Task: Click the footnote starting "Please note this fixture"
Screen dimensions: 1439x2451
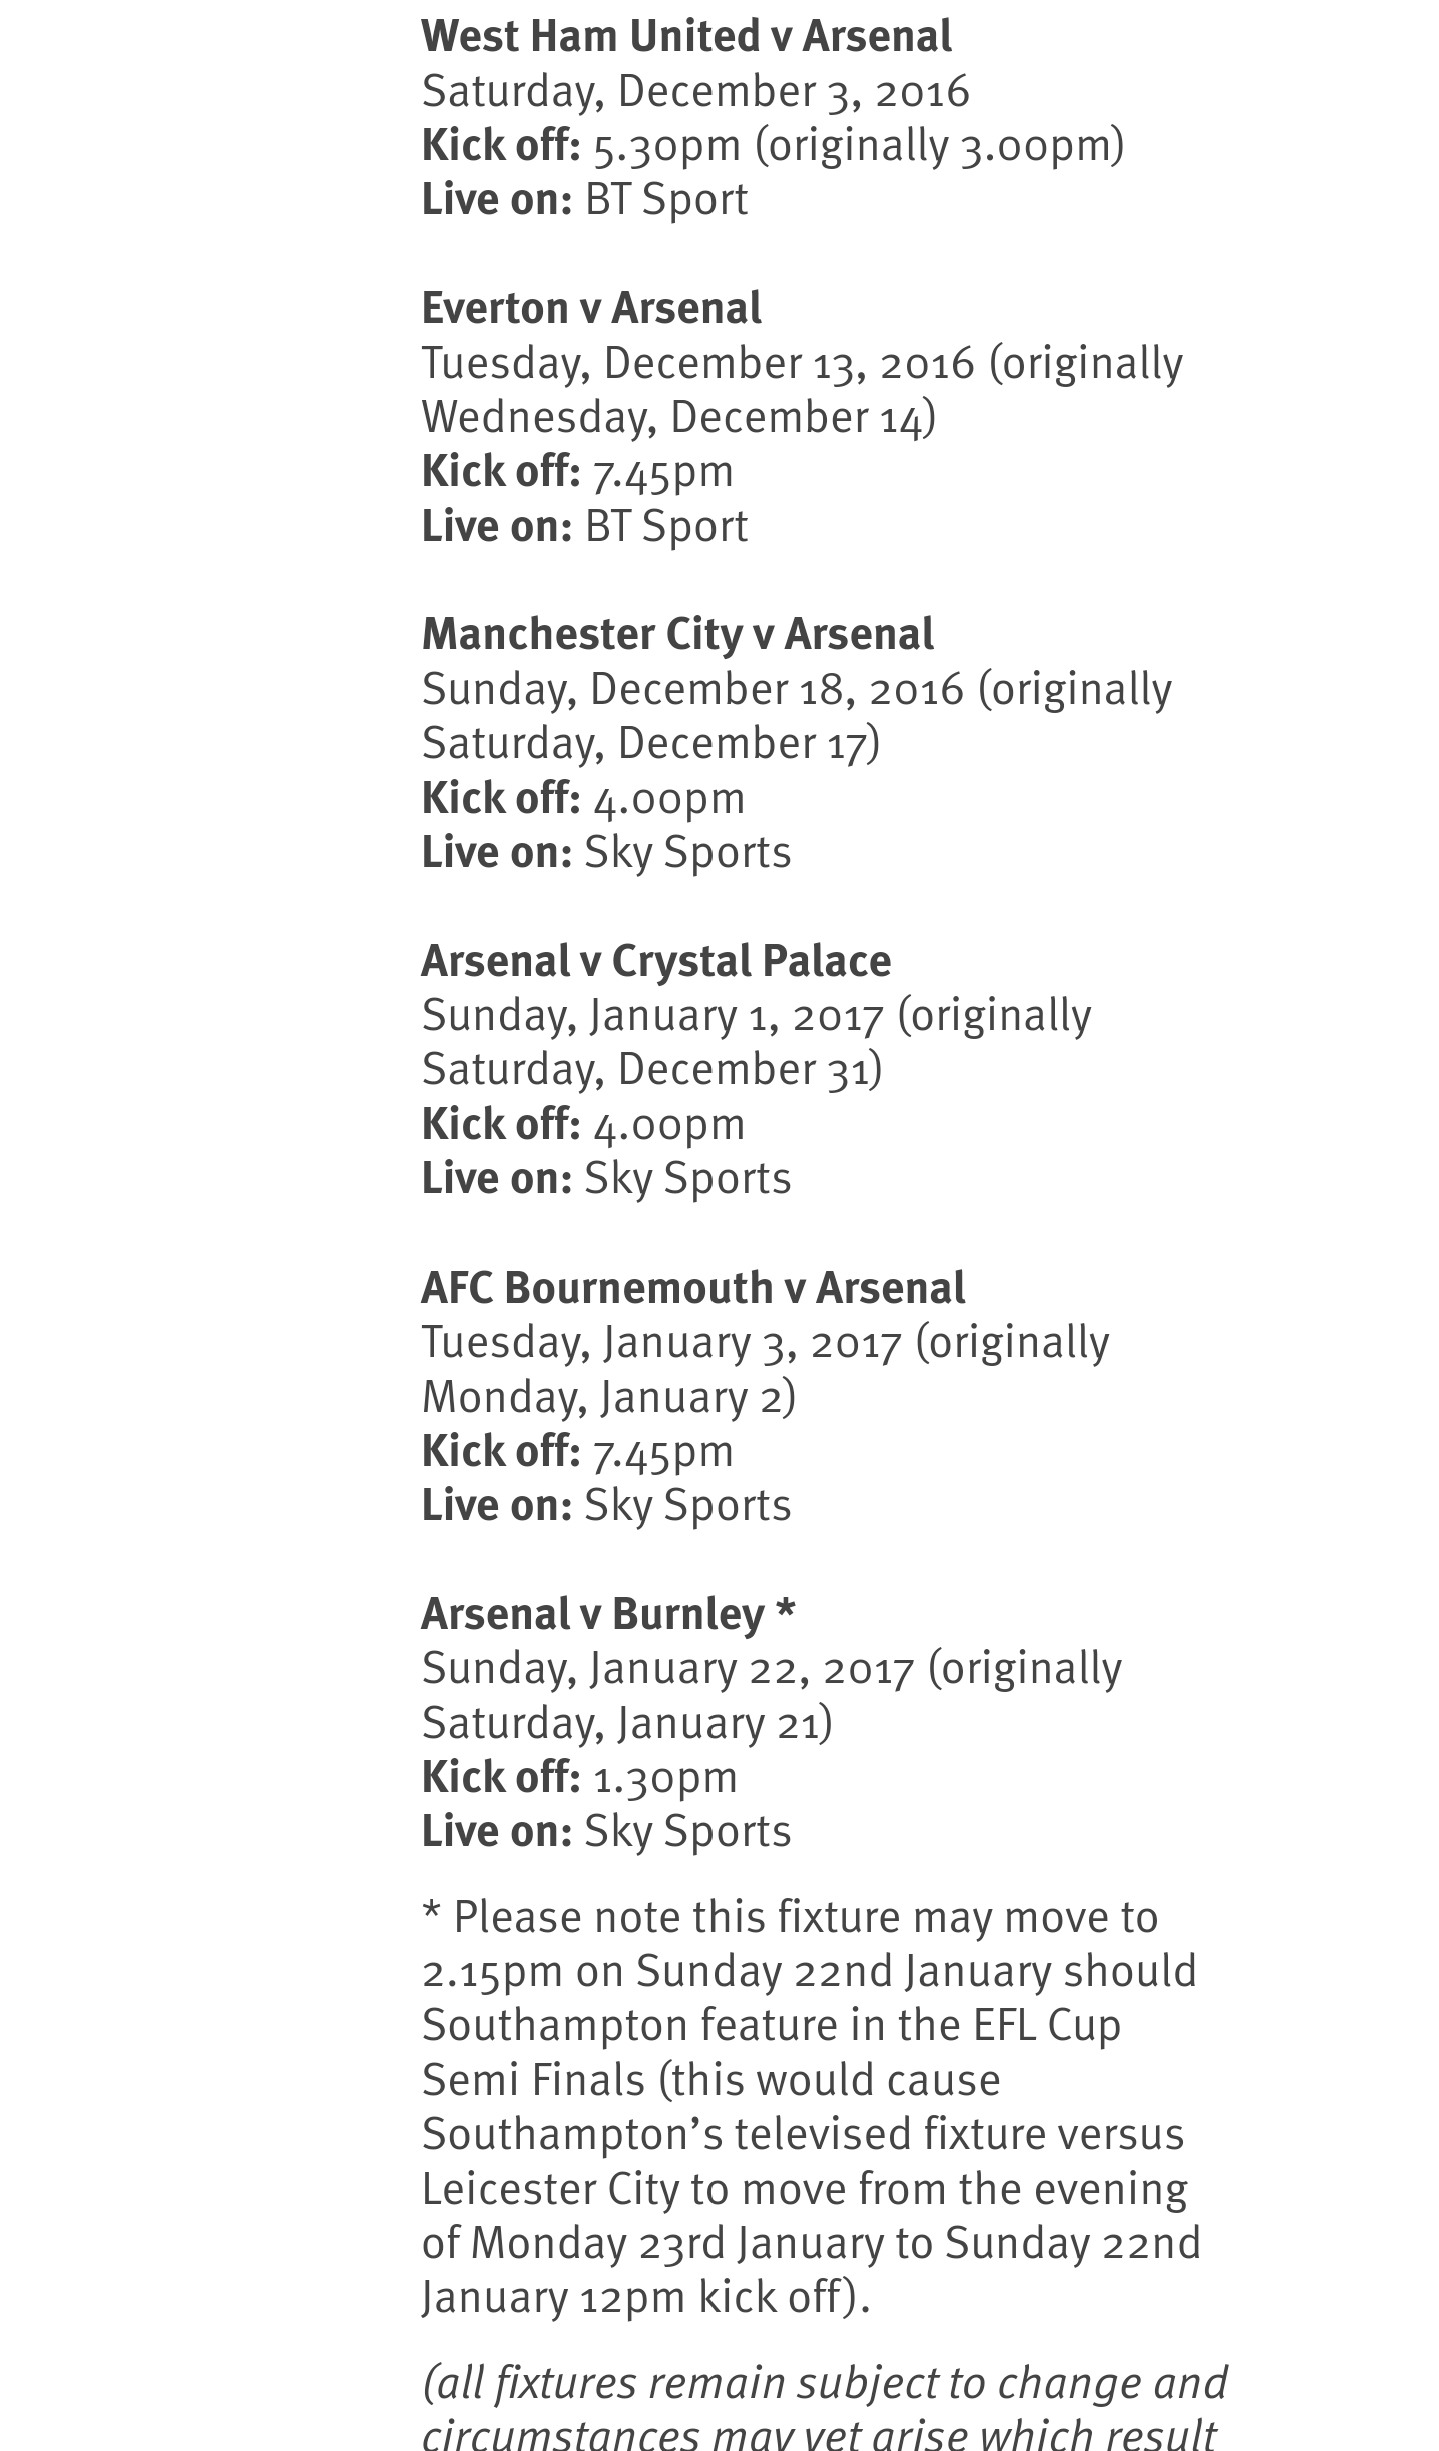Action: pos(810,2107)
